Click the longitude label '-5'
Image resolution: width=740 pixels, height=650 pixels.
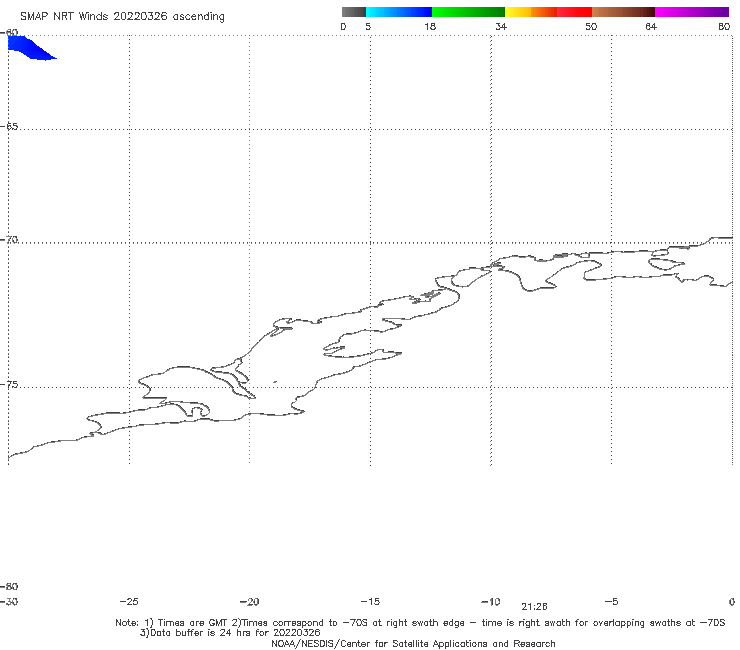click(x=611, y=601)
